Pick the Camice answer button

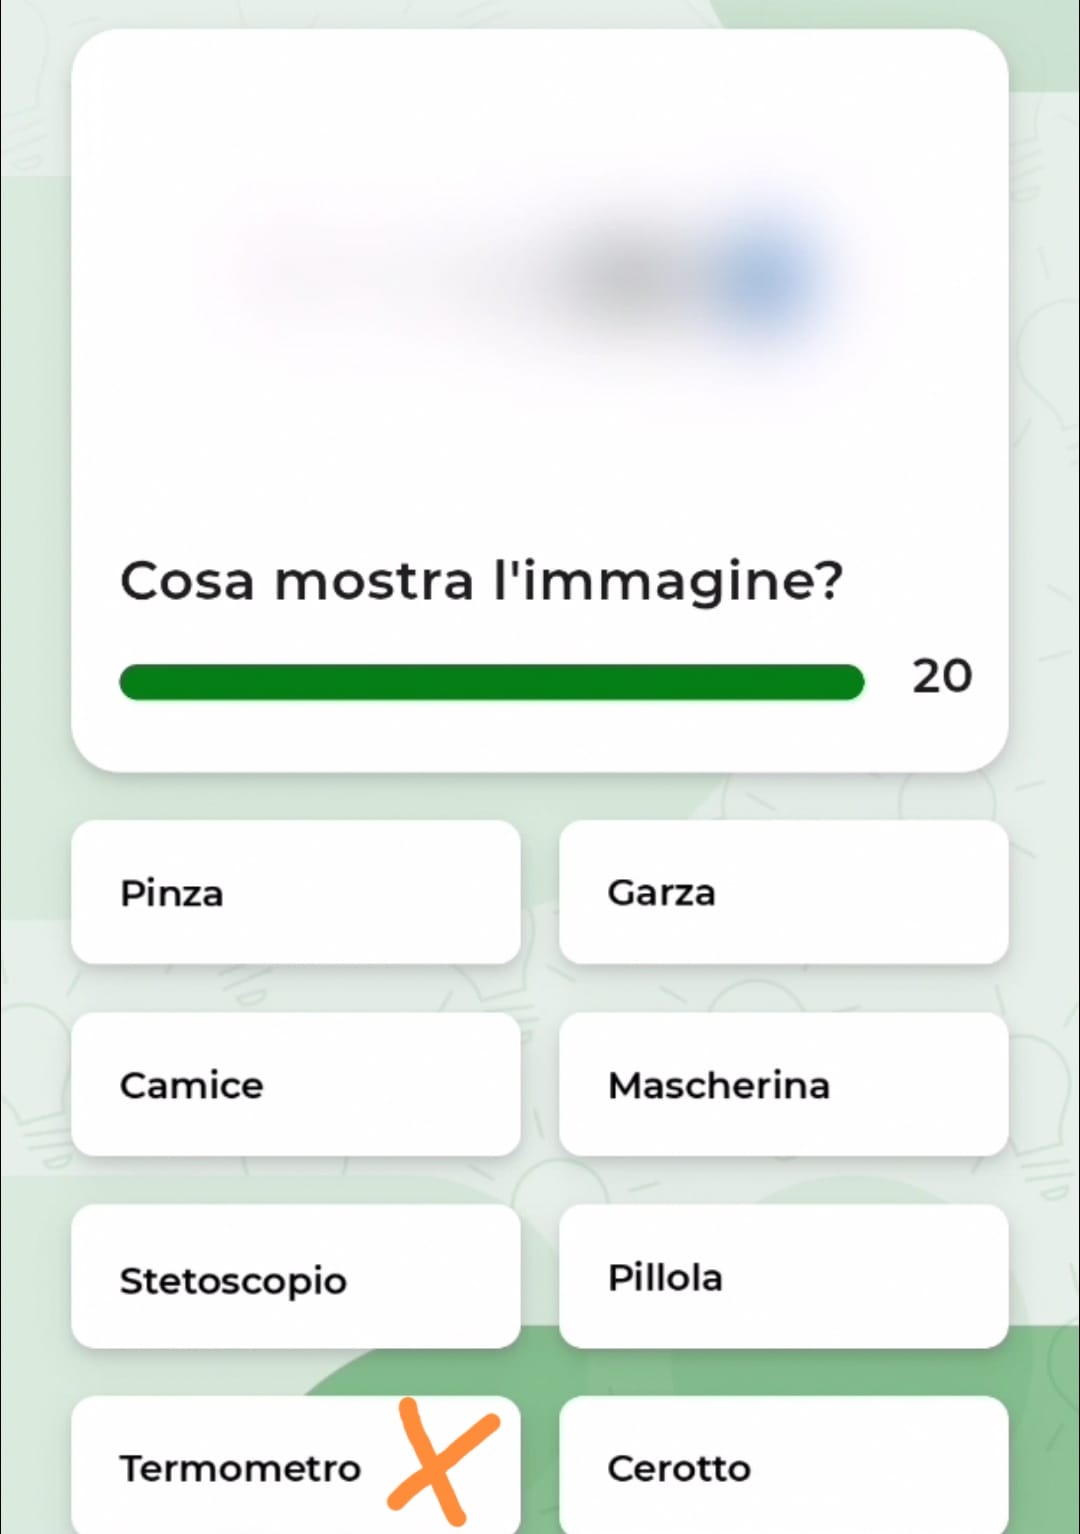pyautogui.click(x=295, y=1084)
